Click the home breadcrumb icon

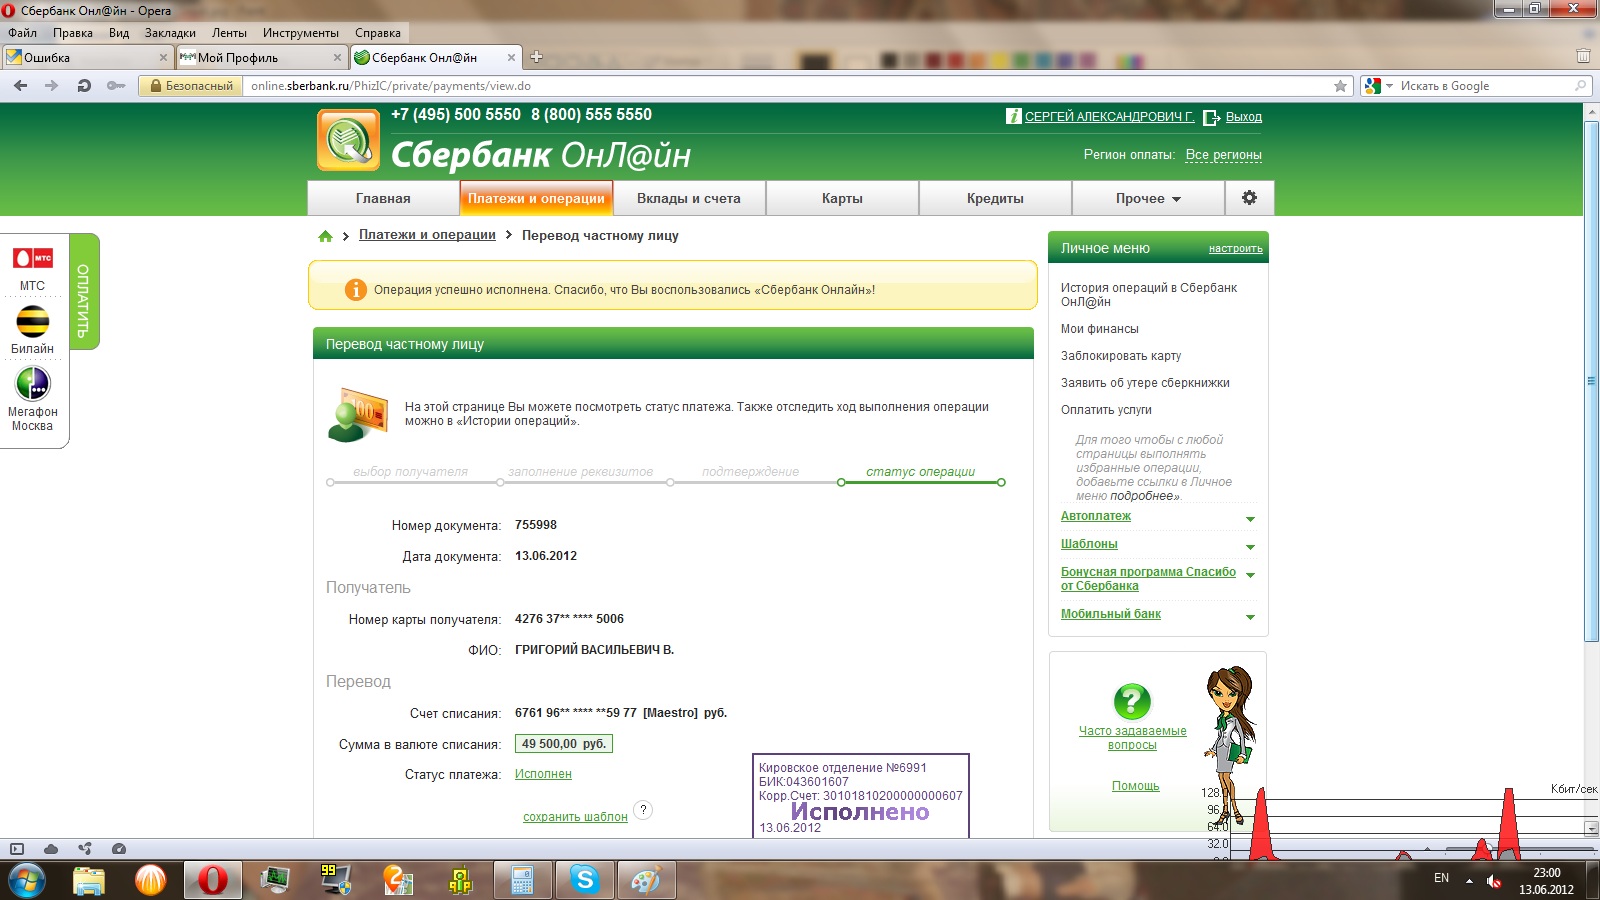[325, 236]
